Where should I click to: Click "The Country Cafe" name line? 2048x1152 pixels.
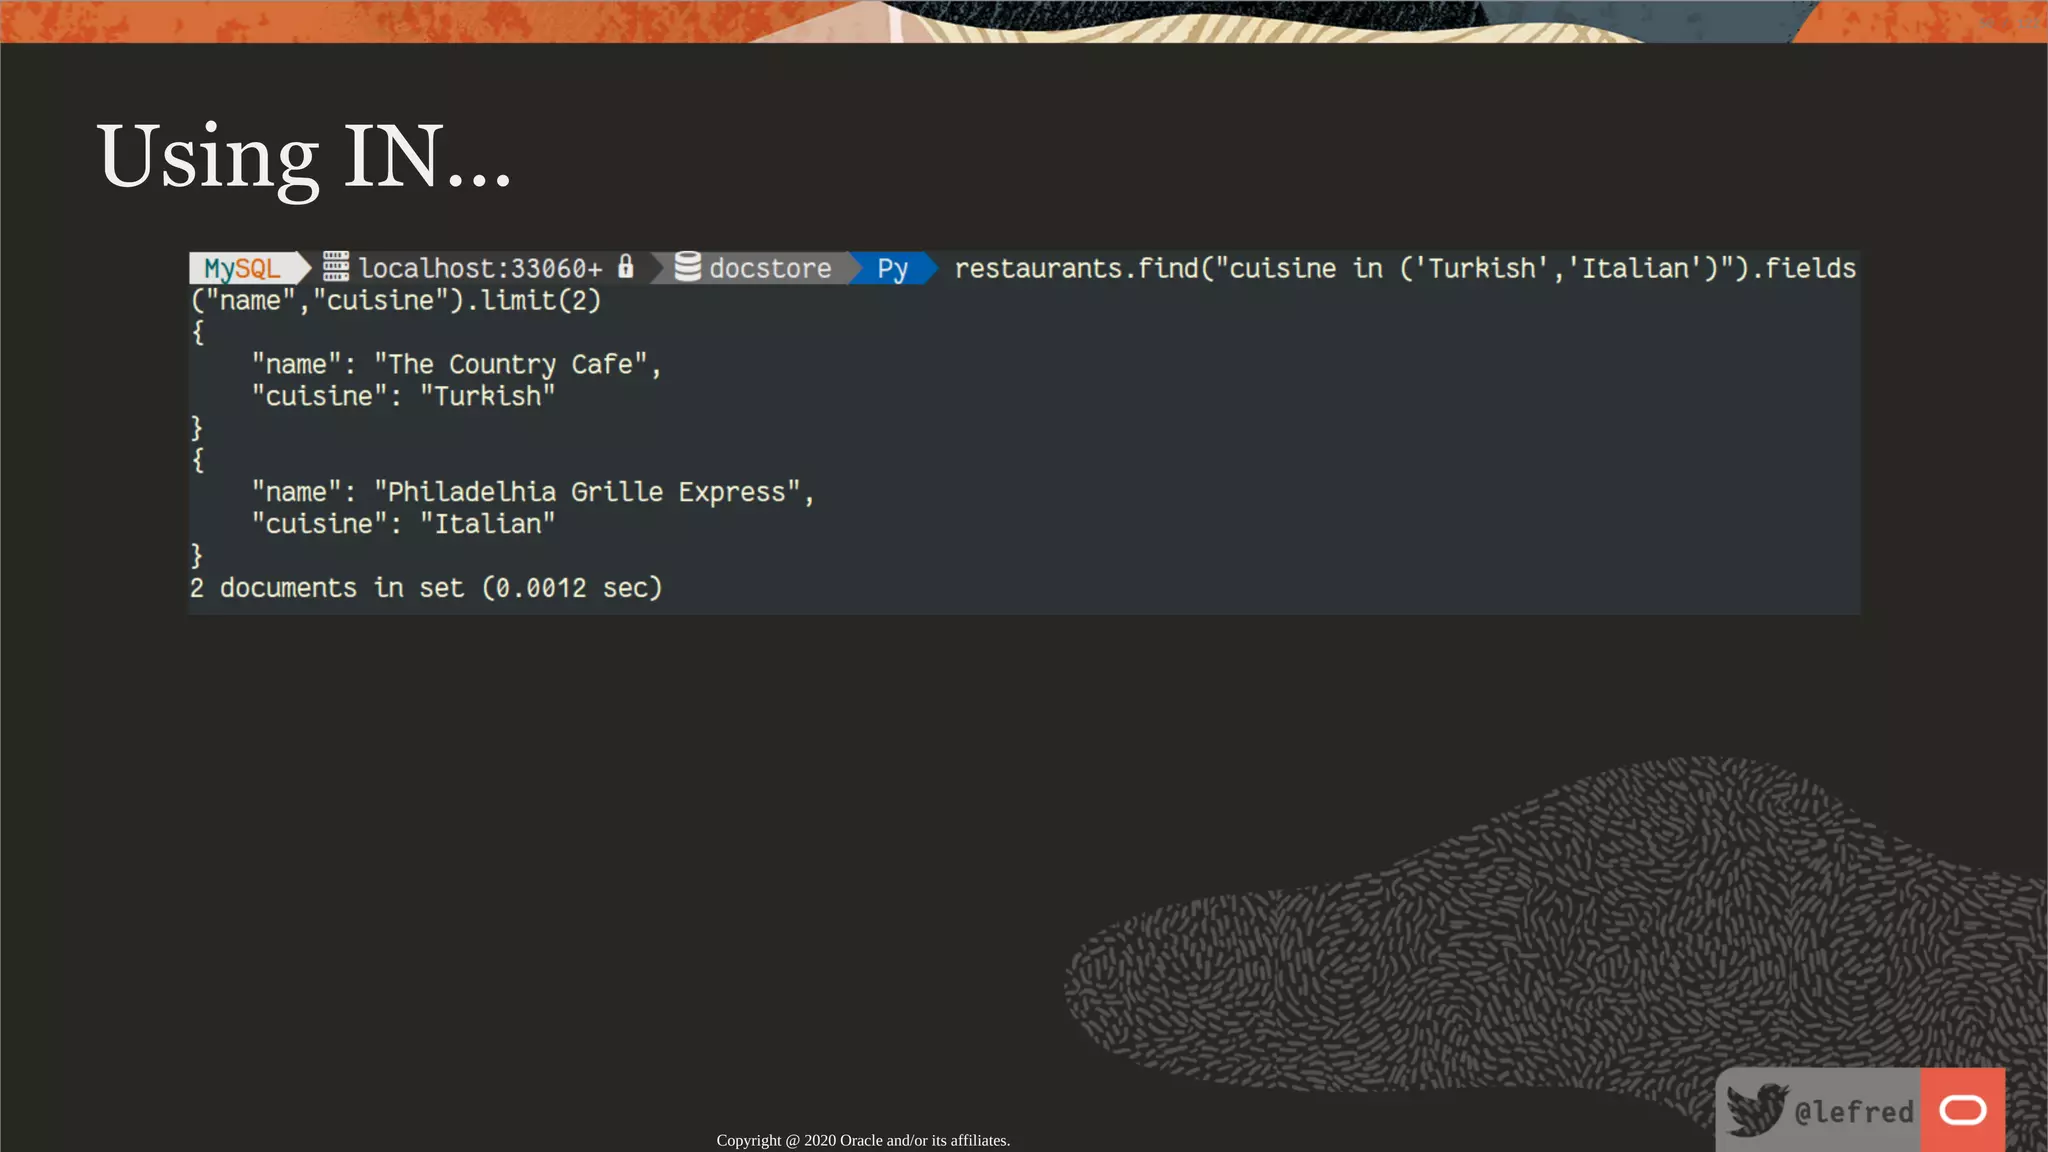pos(456,364)
